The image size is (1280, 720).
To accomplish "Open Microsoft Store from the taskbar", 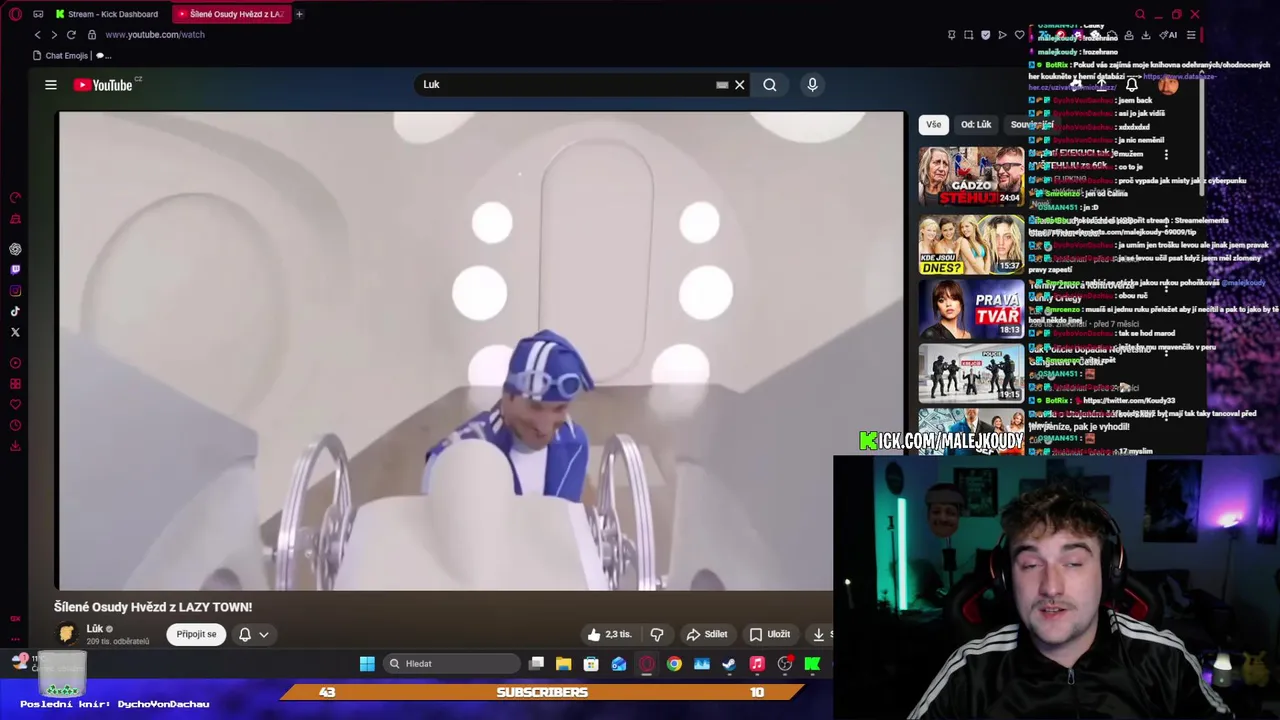I will (591, 664).
